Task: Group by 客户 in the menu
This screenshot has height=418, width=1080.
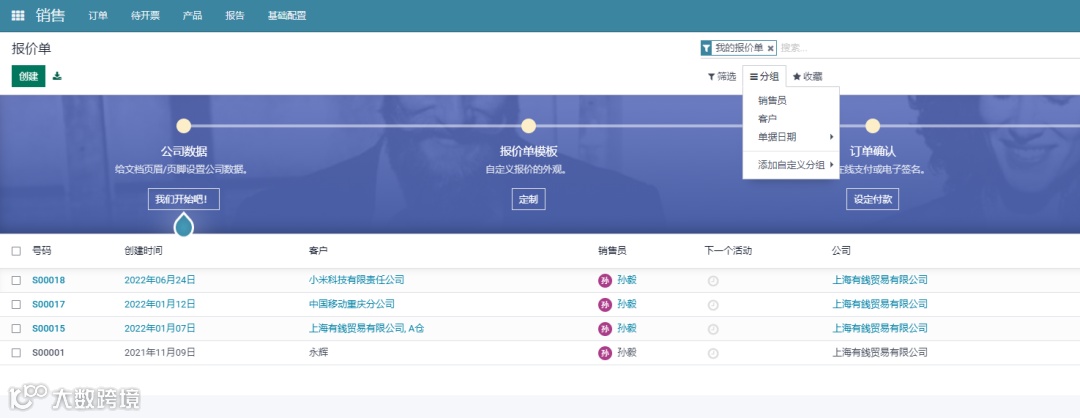Action: point(791,118)
